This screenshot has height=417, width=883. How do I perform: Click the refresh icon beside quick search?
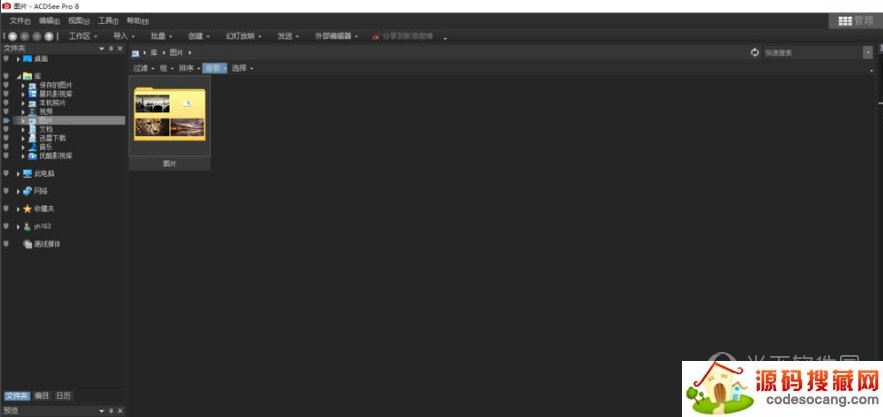[x=755, y=52]
